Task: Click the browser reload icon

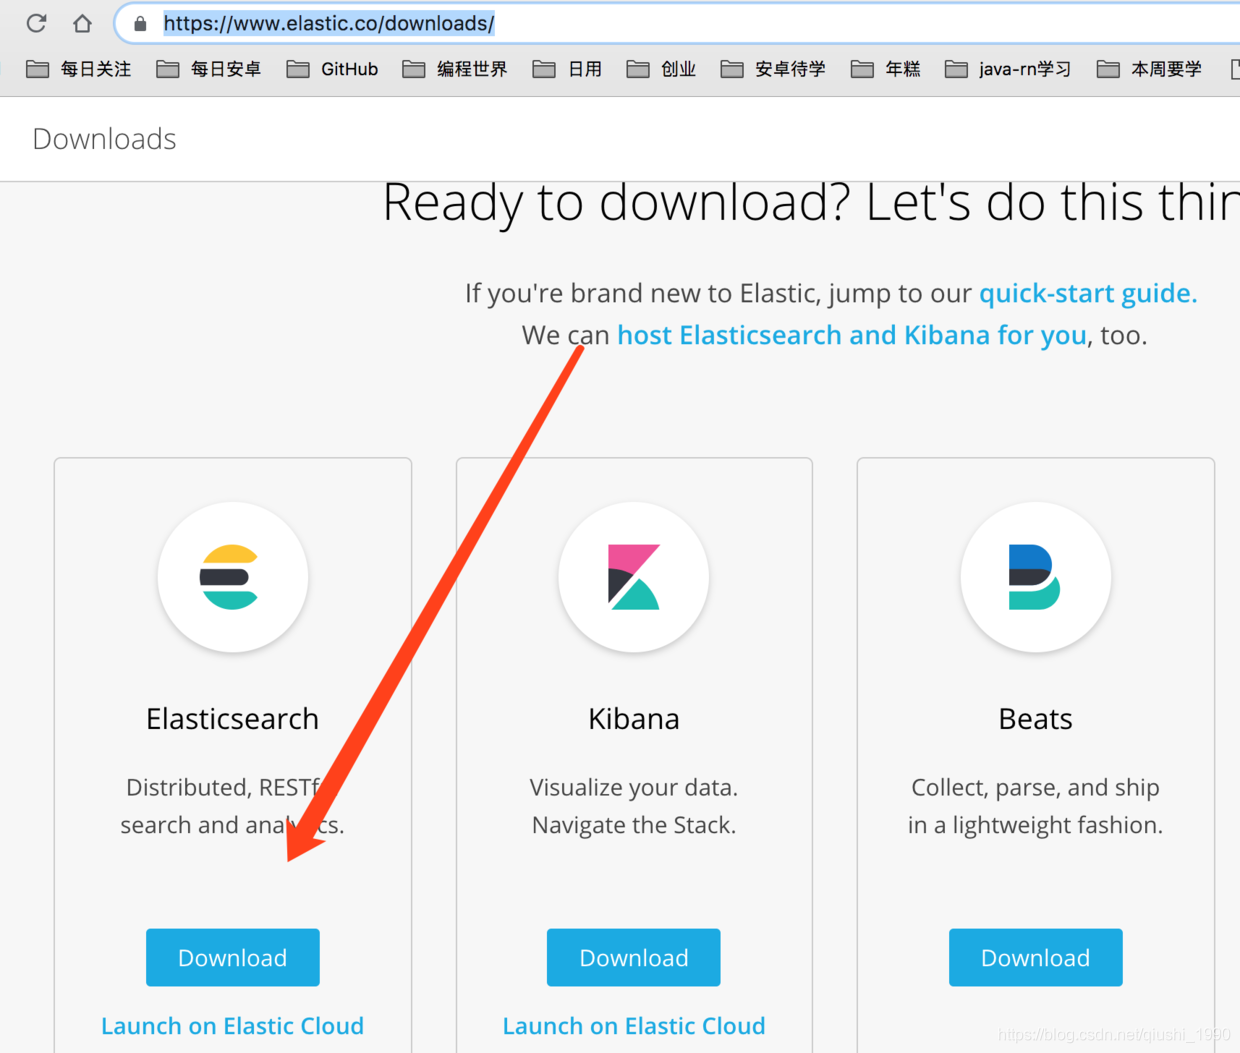Action: point(36,23)
